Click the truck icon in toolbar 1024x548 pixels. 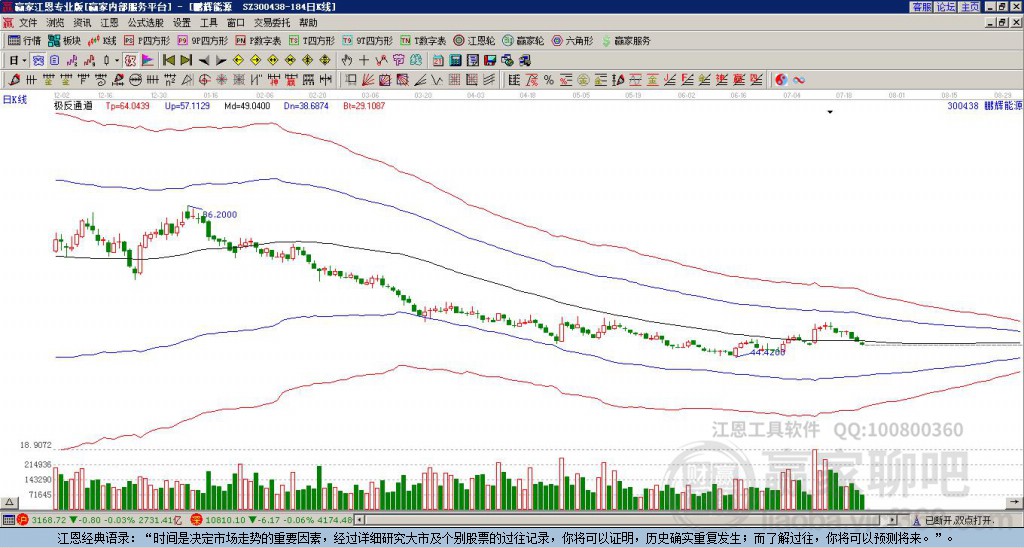[525, 61]
